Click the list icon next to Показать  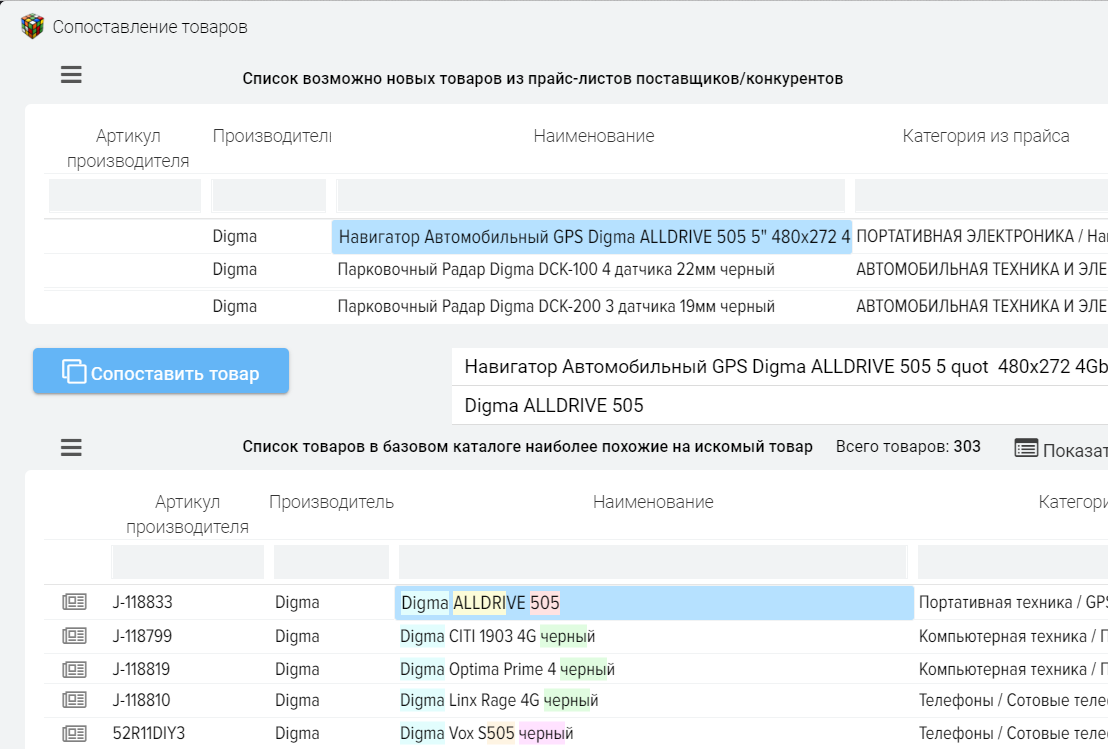[x=1025, y=448]
